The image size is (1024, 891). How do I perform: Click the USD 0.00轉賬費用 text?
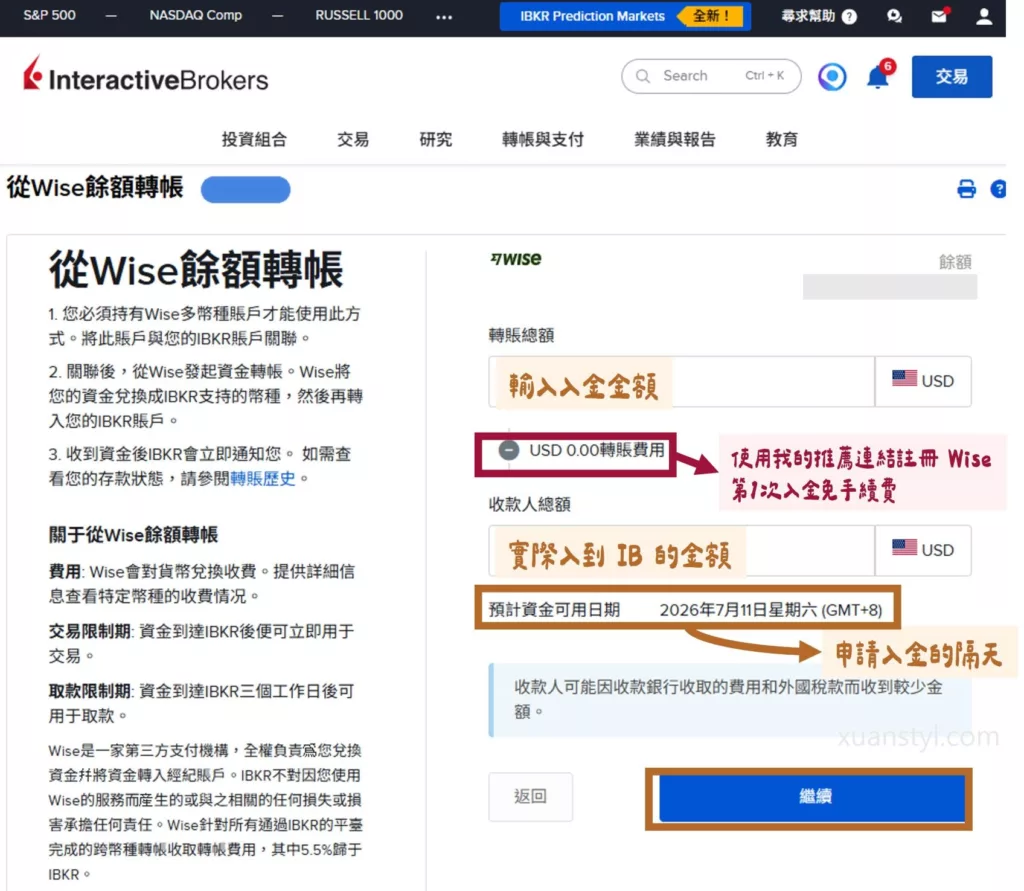tap(596, 450)
